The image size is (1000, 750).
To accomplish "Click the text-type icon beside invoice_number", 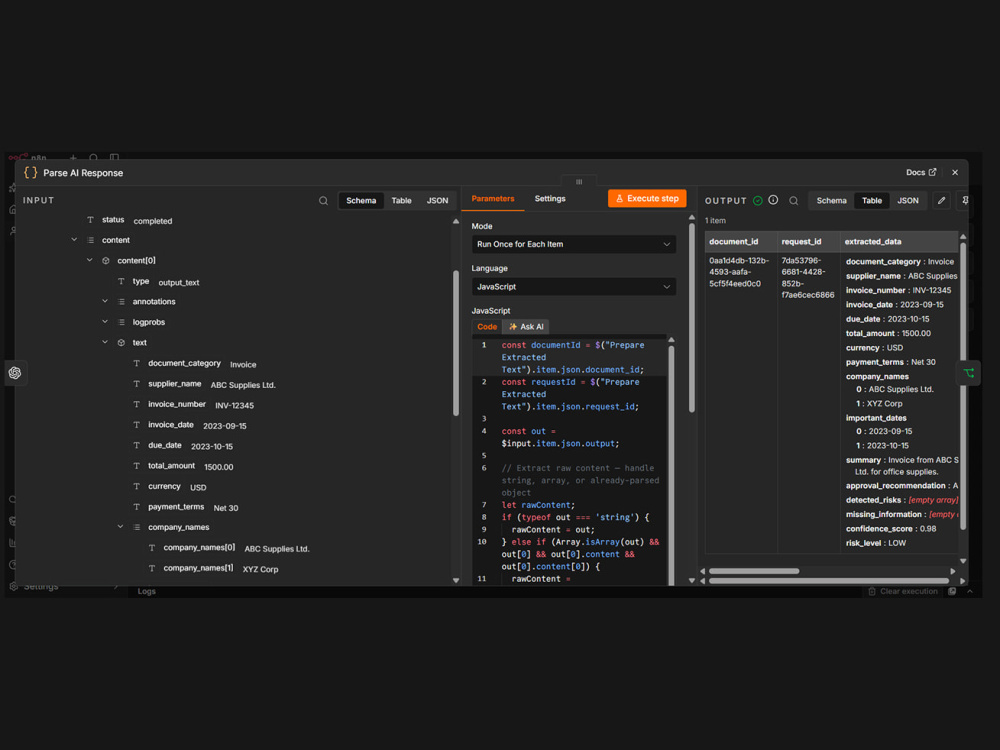I will pyautogui.click(x=136, y=404).
